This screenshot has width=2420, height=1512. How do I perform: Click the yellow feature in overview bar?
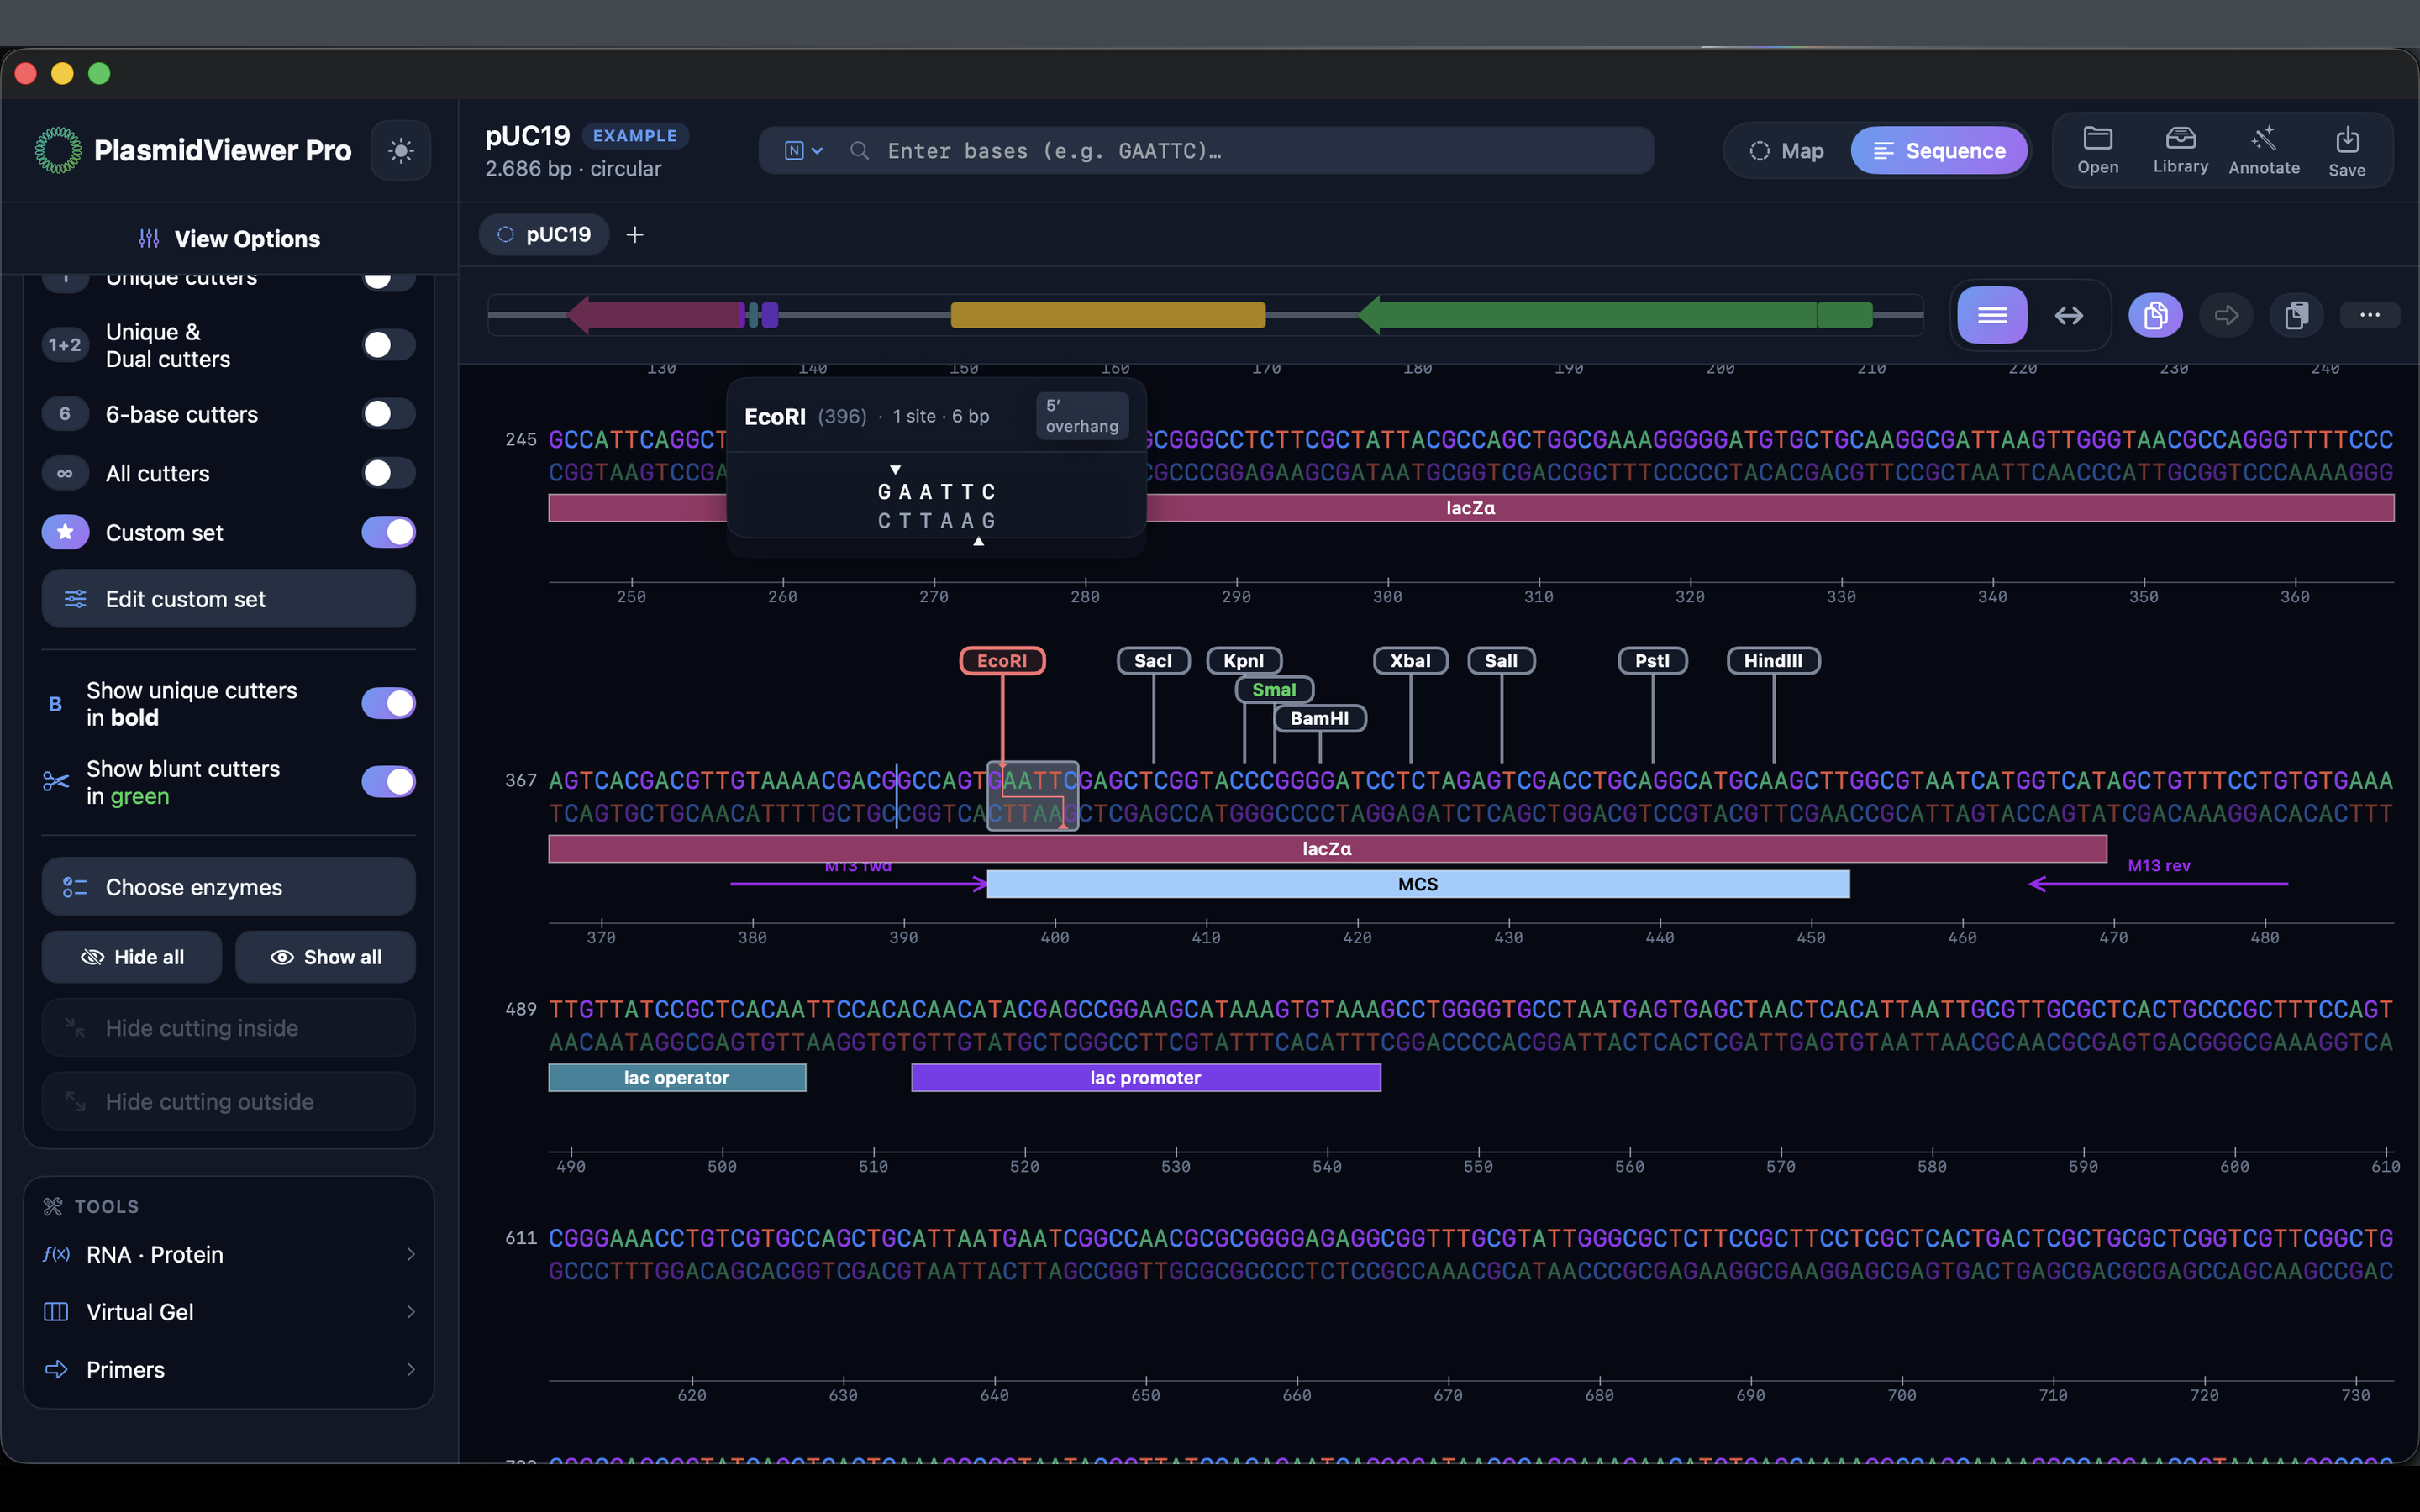click(x=1107, y=315)
